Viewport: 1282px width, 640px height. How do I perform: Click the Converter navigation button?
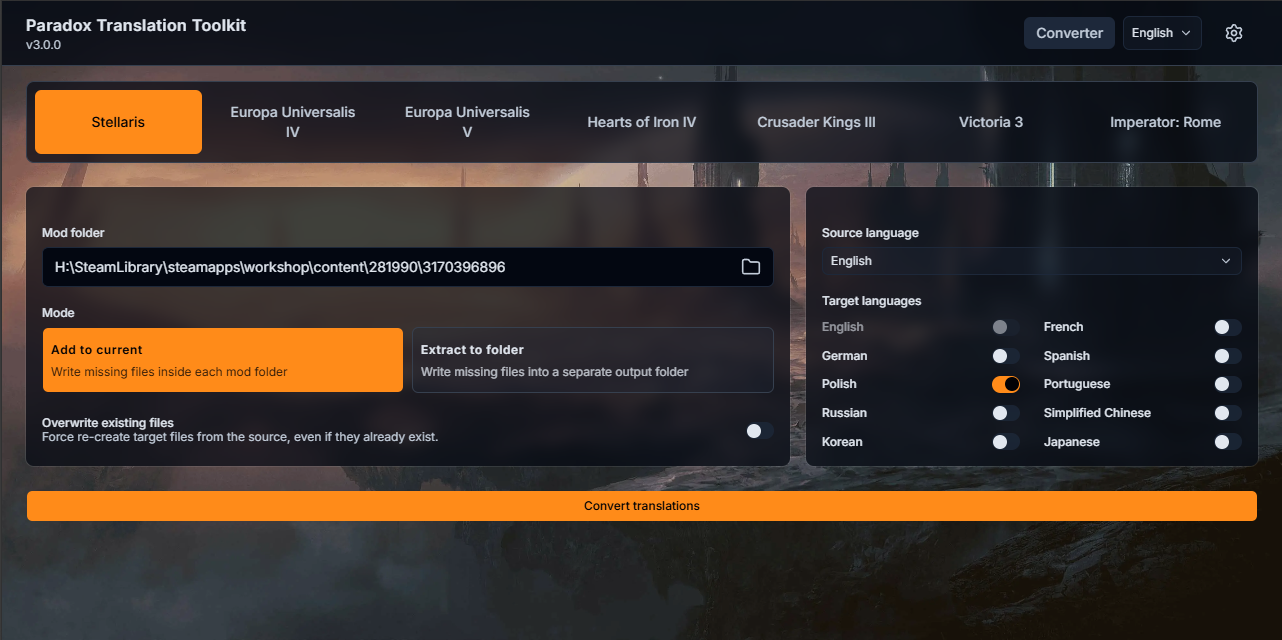pos(1069,32)
